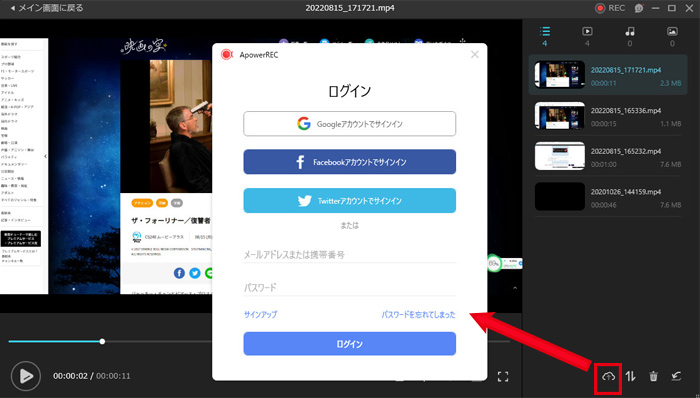Open the forgot password link
700x398 pixels.
418,315
